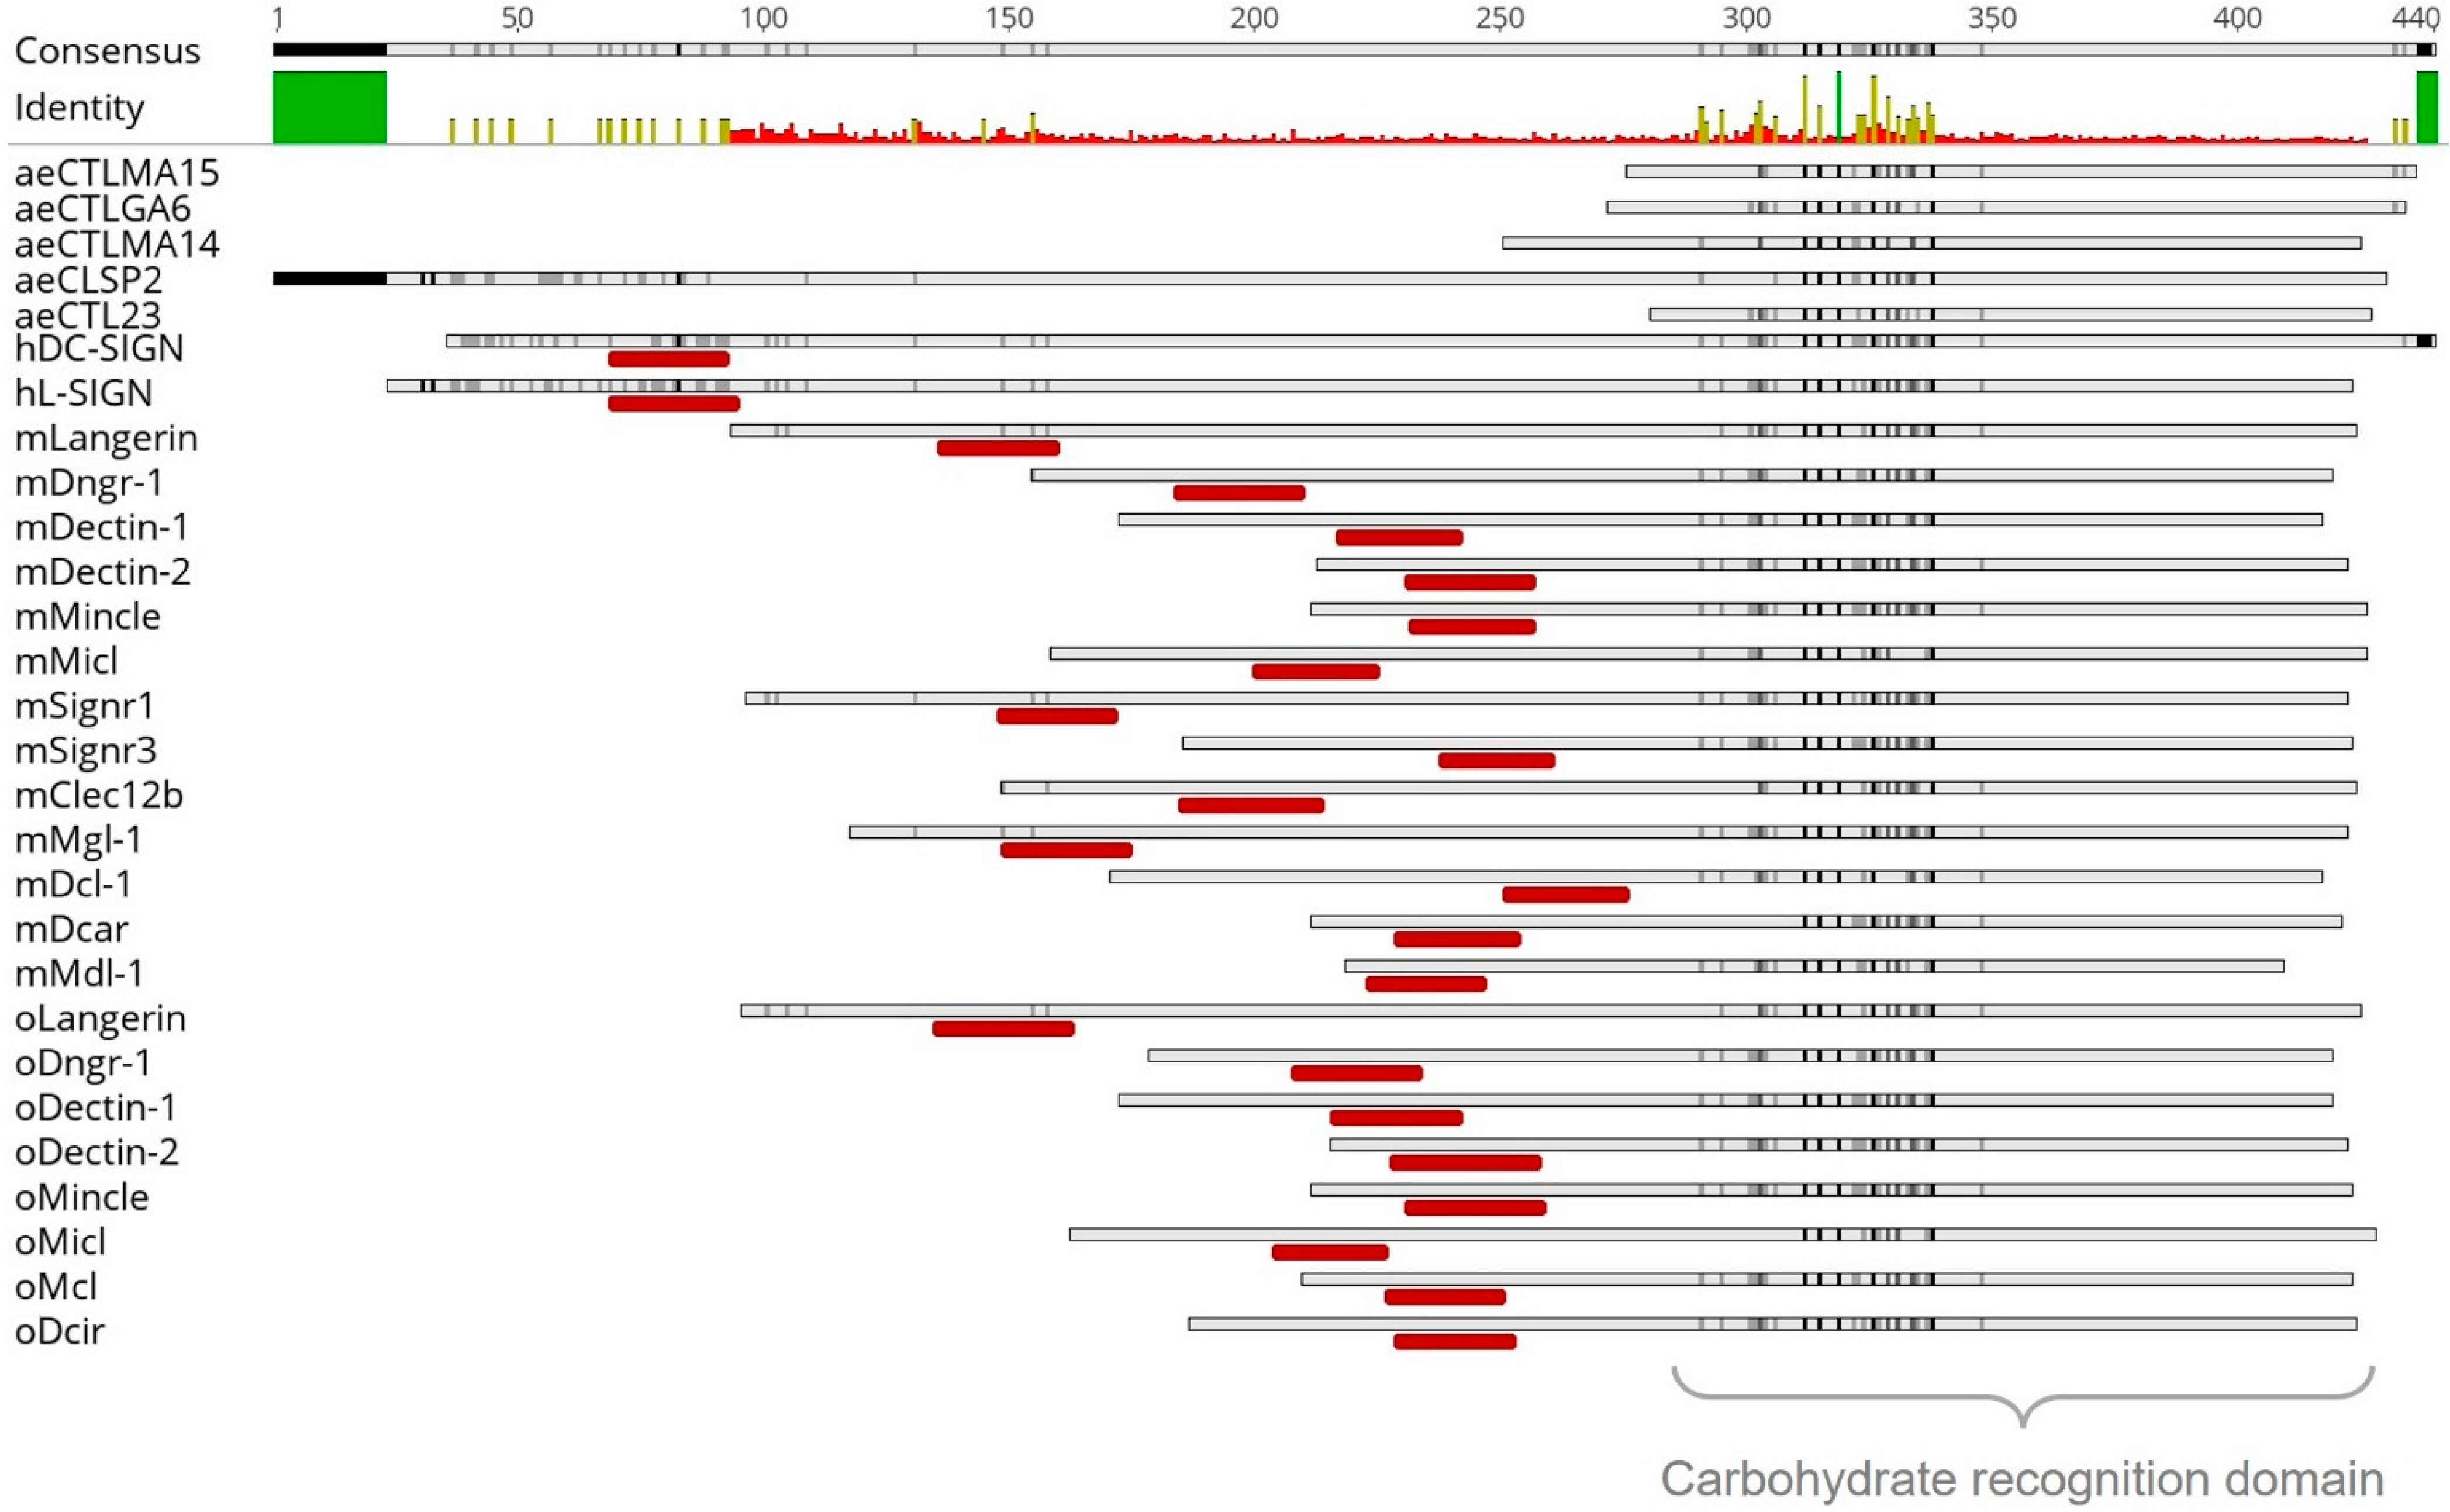The height and width of the screenshot is (1512, 2450).
Task: Select the aeCLSP2 sequence name
Action: (x=88, y=280)
